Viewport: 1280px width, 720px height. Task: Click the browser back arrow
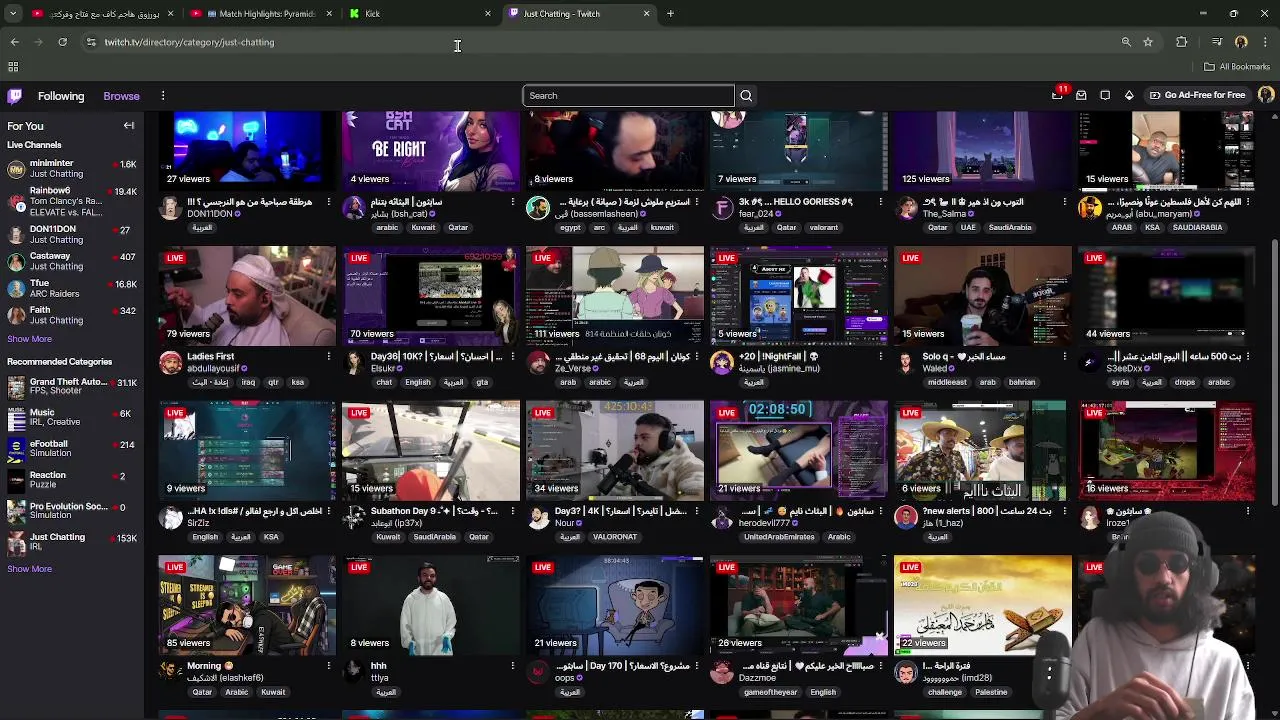coord(14,42)
